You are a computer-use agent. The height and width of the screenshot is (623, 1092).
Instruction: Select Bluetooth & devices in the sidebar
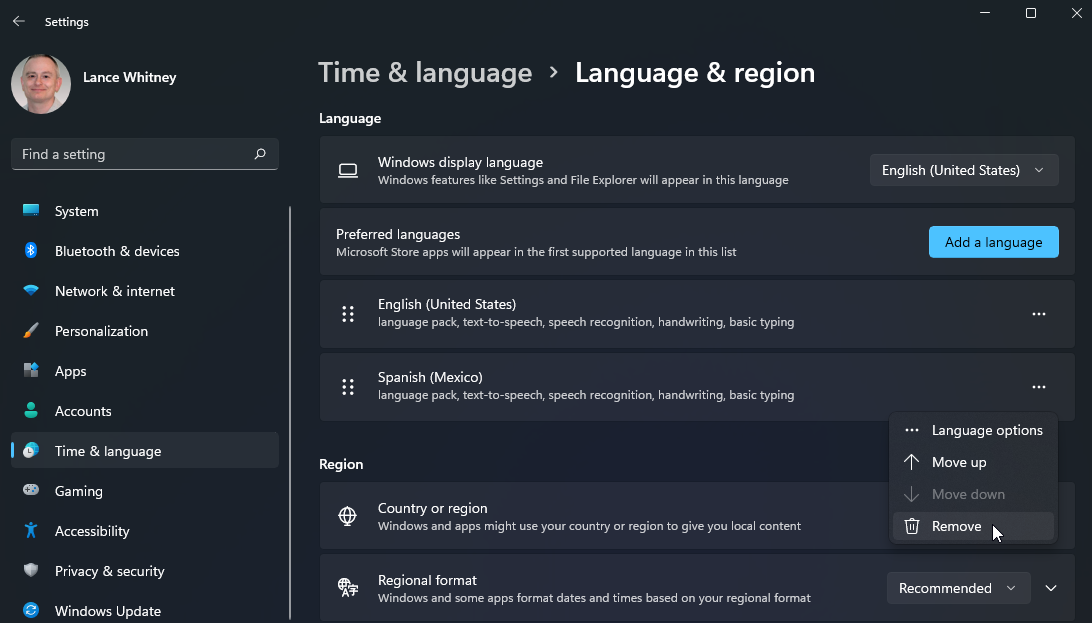pos(116,251)
